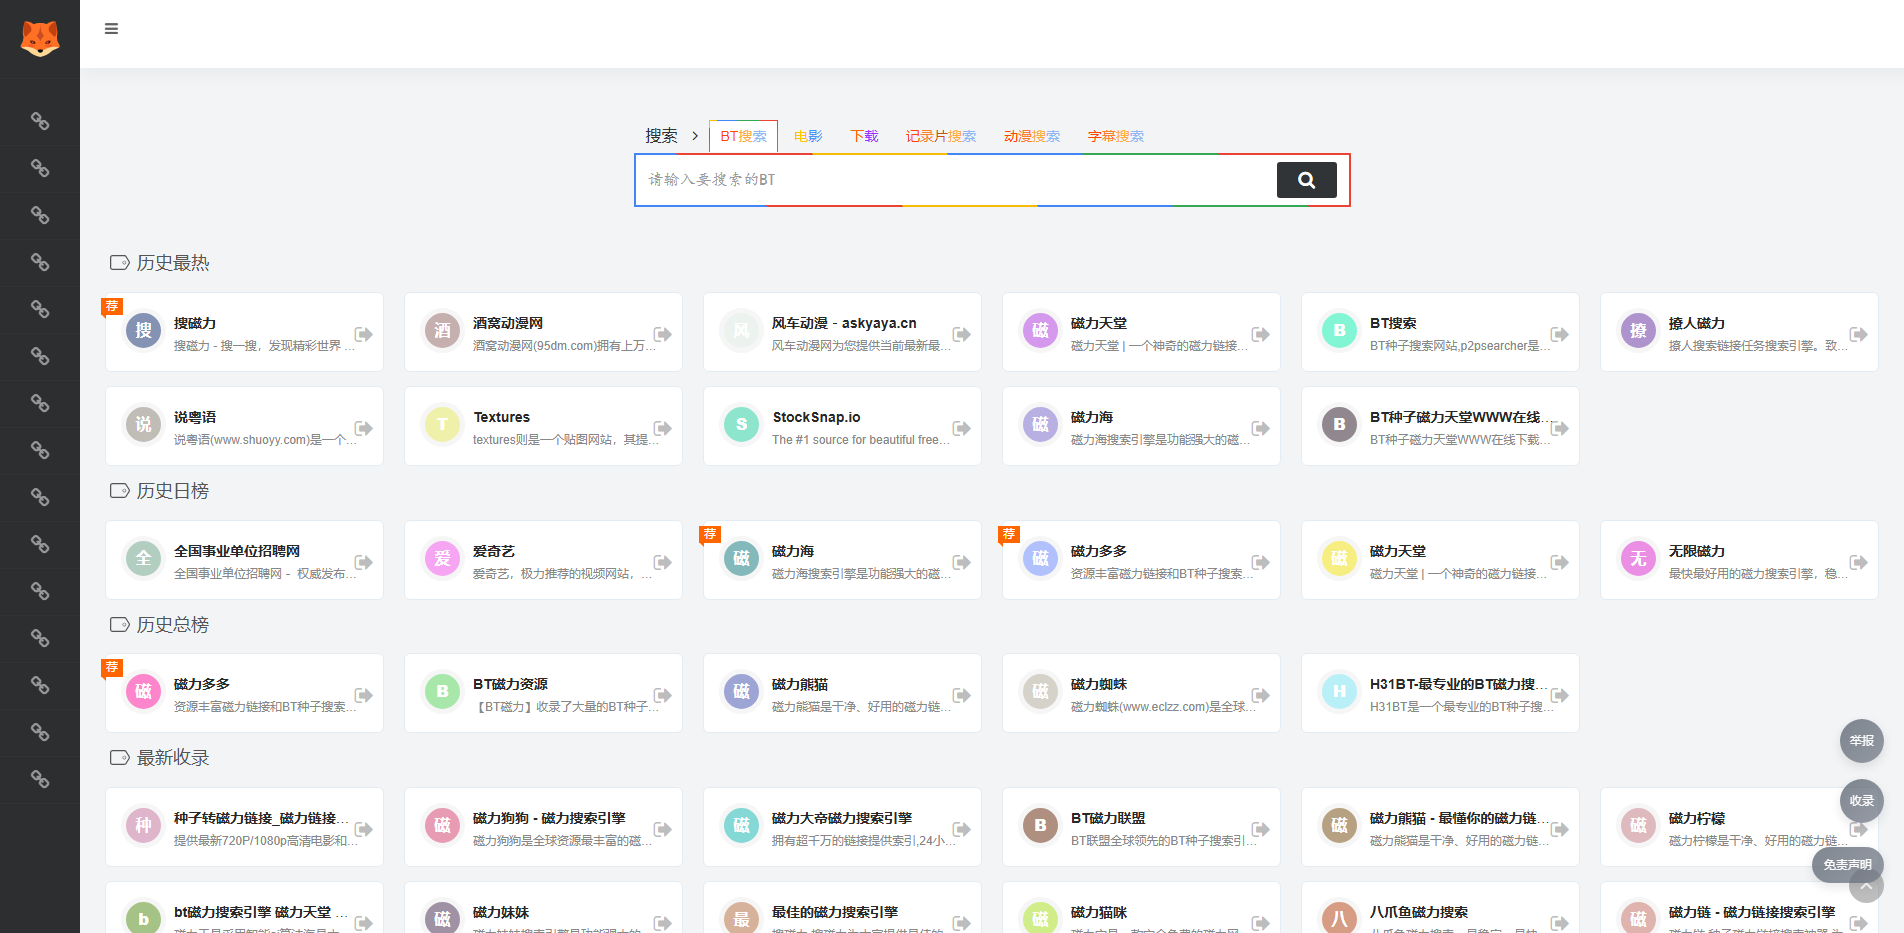Screen dimensions: 1904x933
Task: Click the 磁力天堂 circular avatar icon
Action: click(1040, 331)
